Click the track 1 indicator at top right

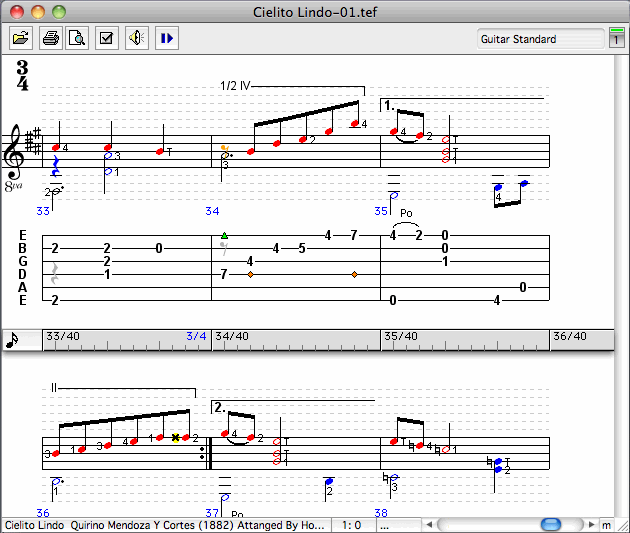point(616,38)
